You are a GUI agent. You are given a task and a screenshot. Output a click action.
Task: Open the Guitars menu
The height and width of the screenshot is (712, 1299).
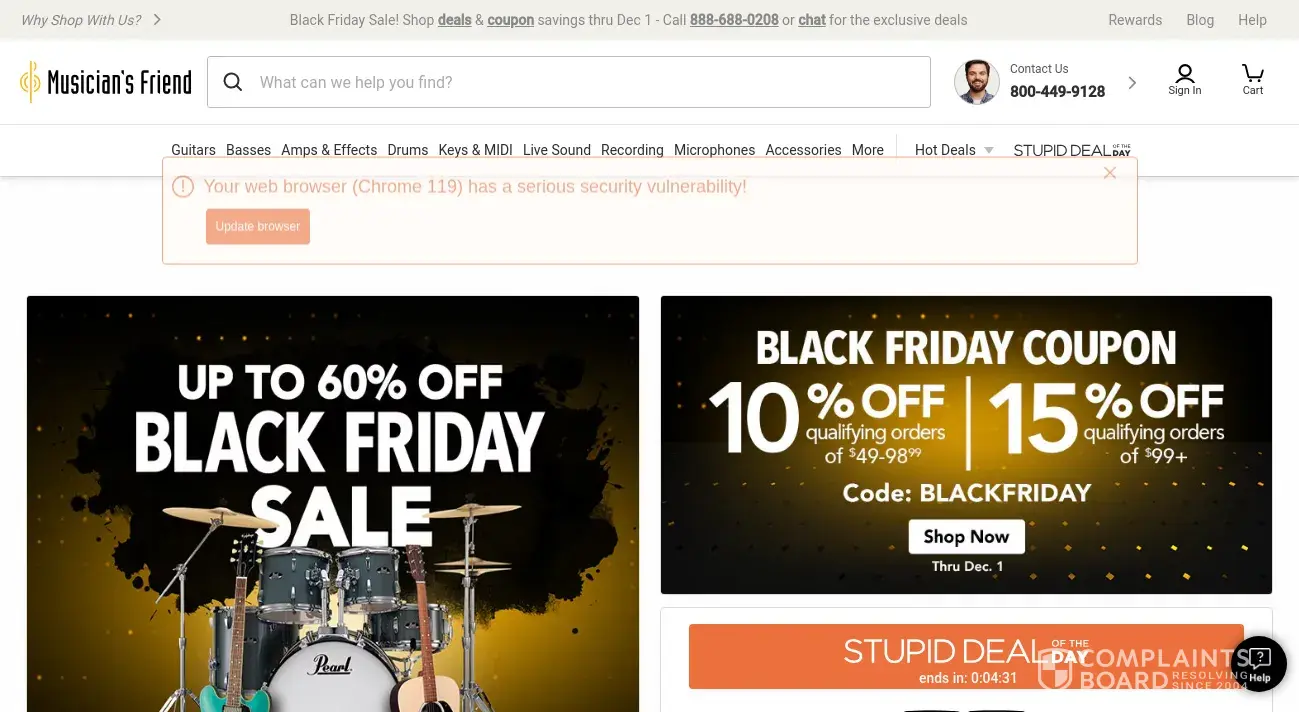(193, 150)
